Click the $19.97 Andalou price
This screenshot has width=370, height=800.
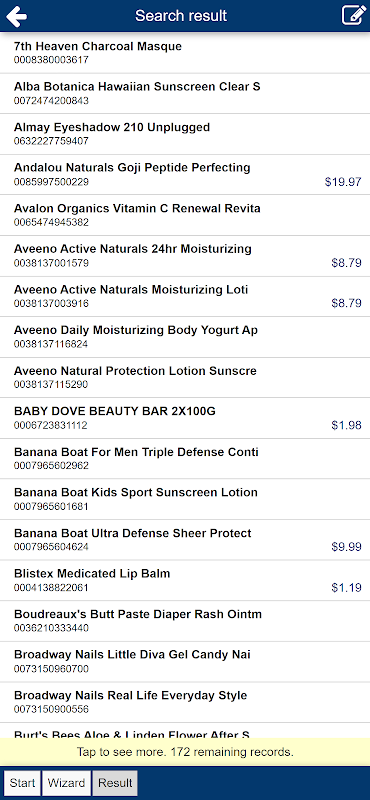pyautogui.click(x=343, y=182)
